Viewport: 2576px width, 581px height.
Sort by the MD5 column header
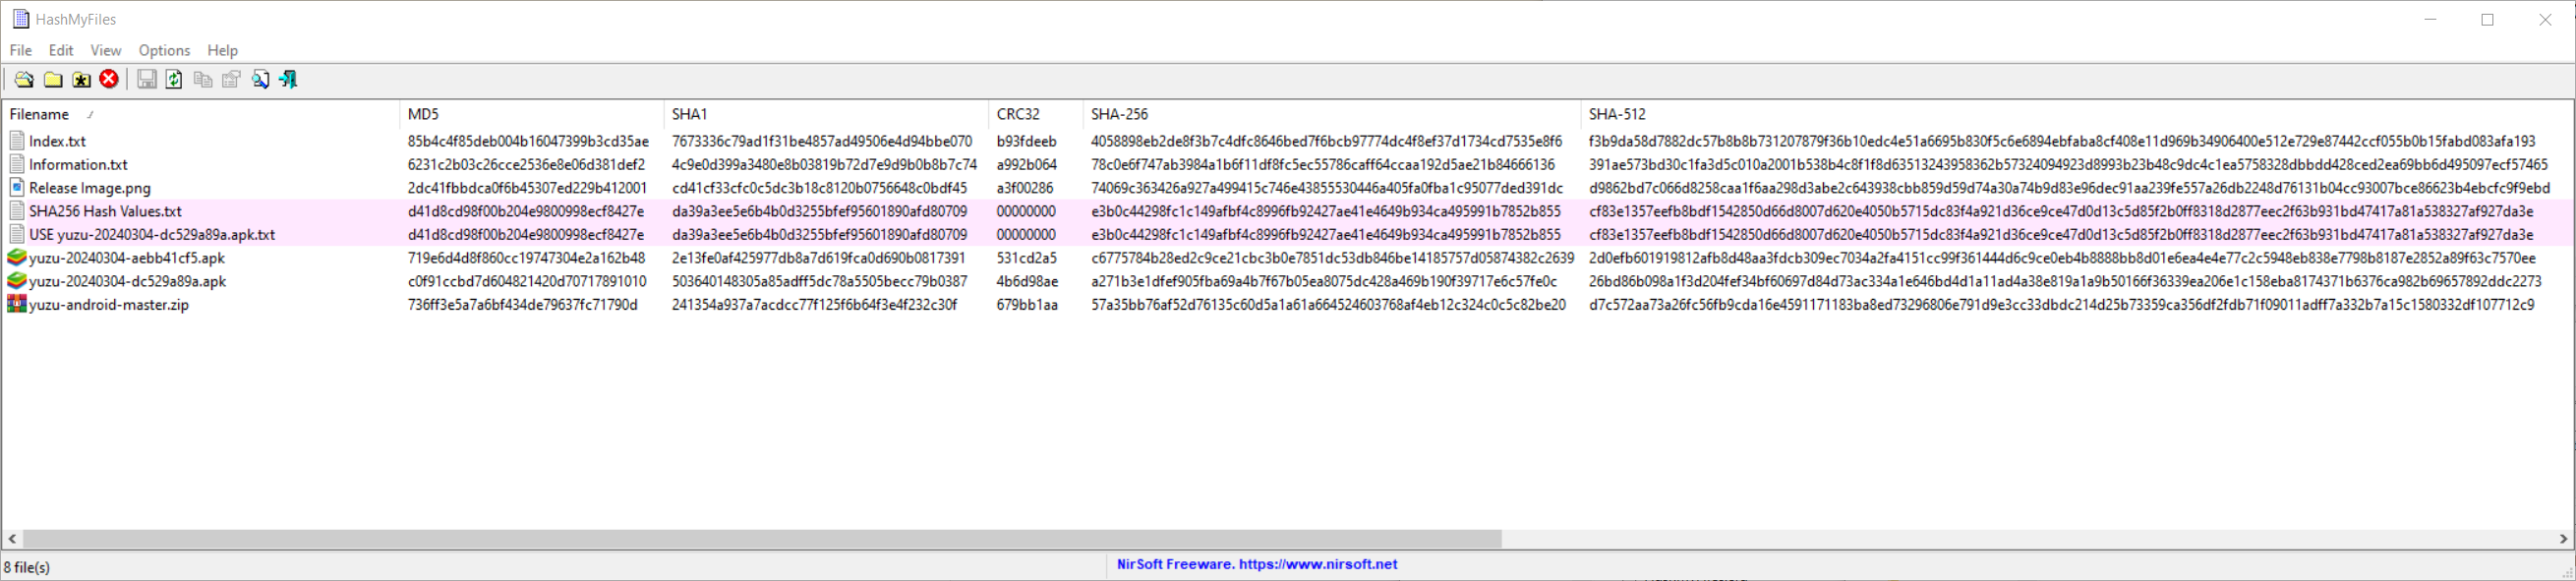point(531,114)
